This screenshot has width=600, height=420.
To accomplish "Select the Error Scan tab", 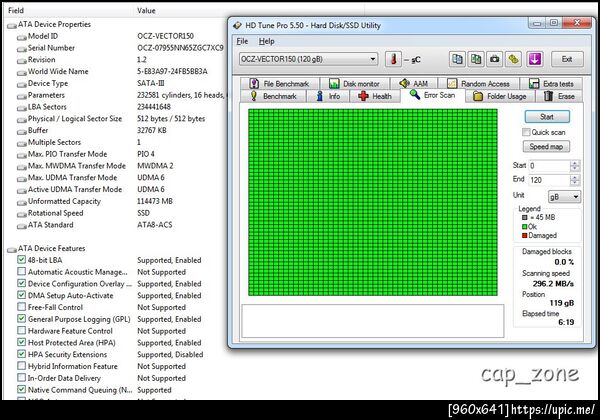I will point(433,95).
